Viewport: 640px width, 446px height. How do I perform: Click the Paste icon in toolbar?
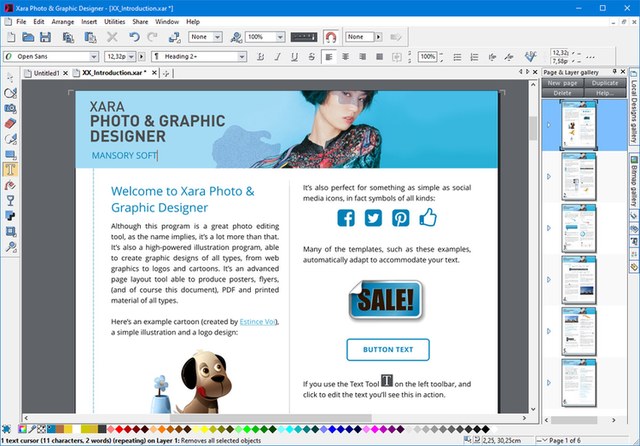point(90,38)
